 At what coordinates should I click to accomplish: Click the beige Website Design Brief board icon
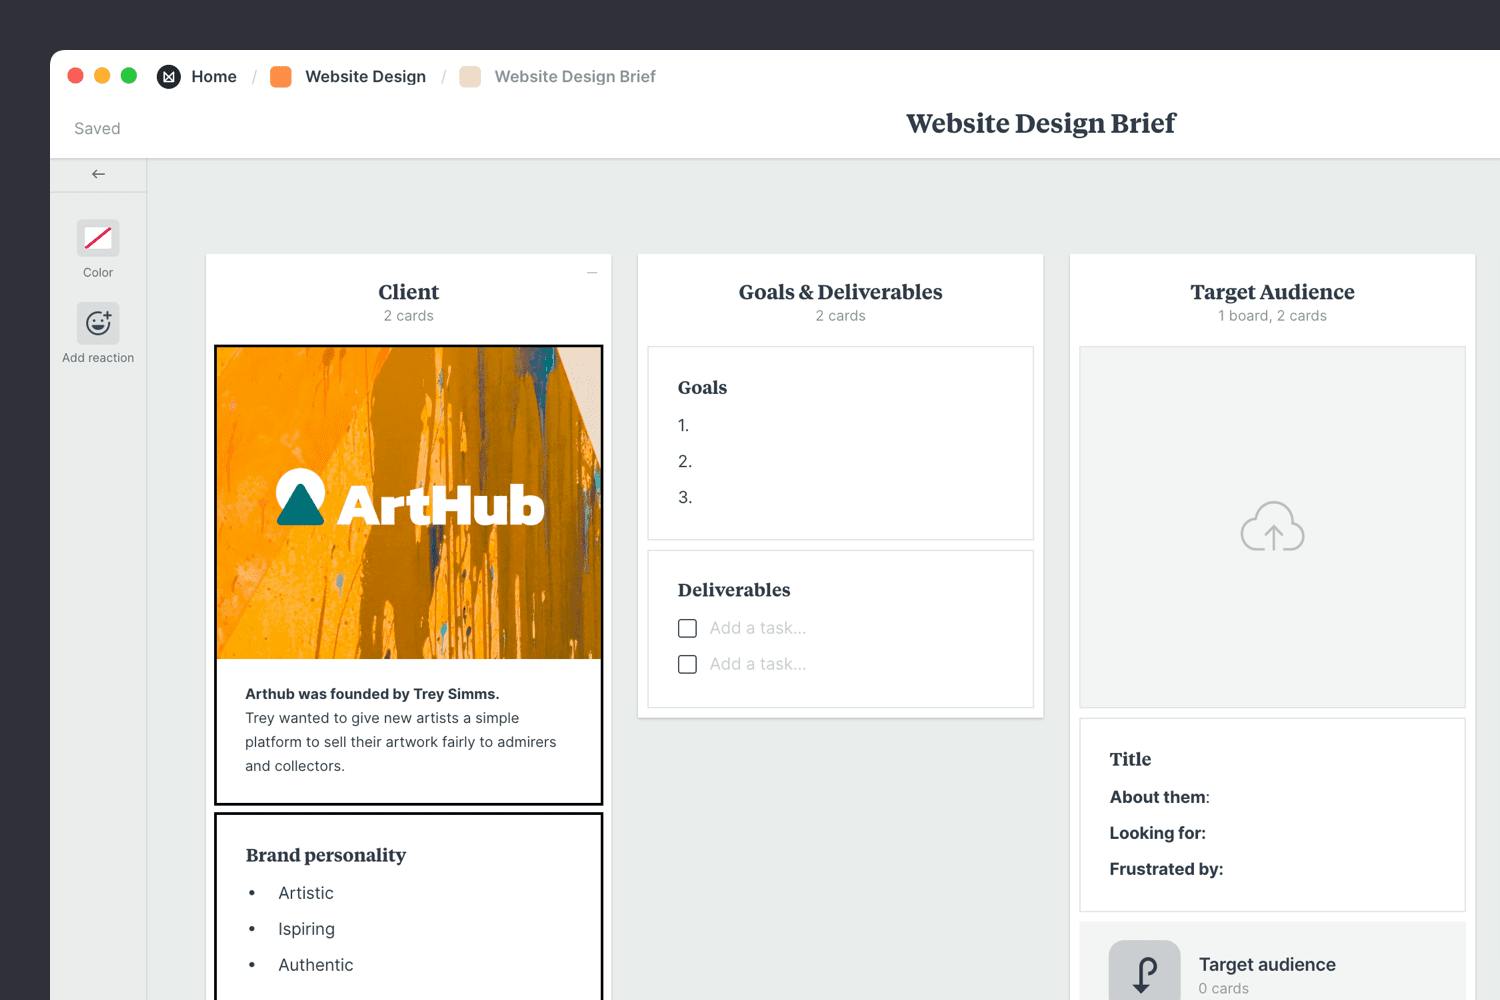469,76
